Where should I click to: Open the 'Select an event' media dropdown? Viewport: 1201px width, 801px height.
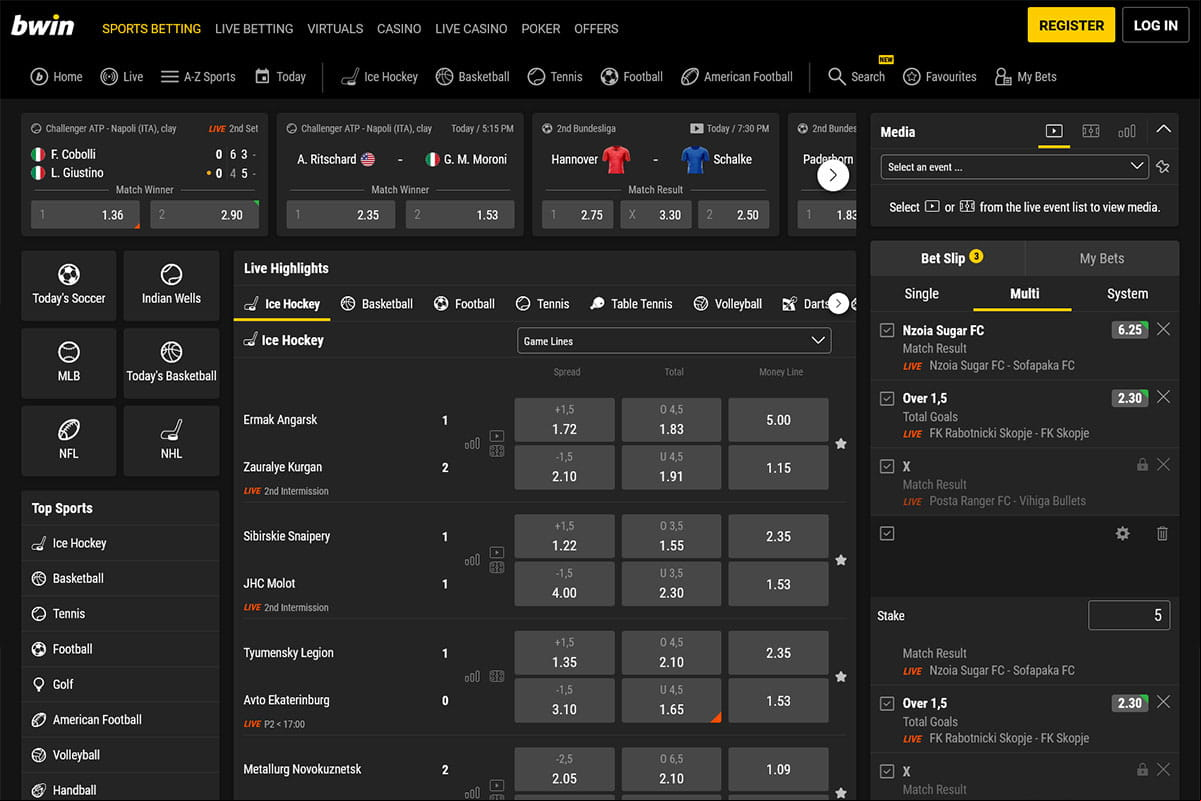pyautogui.click(x=1014, y=167)
